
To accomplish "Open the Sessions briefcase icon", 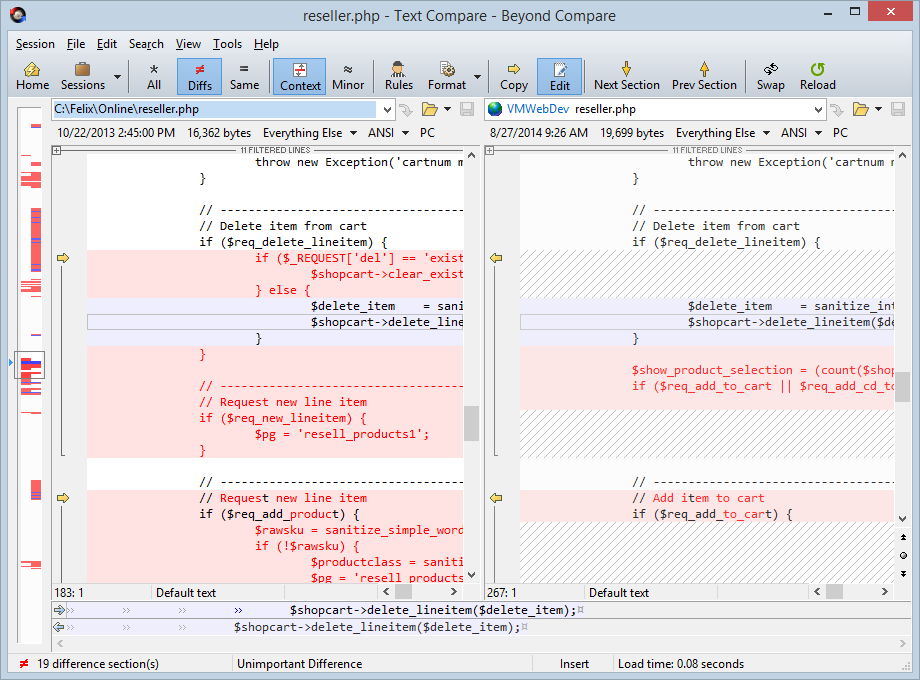I will [x=82, y=76].
